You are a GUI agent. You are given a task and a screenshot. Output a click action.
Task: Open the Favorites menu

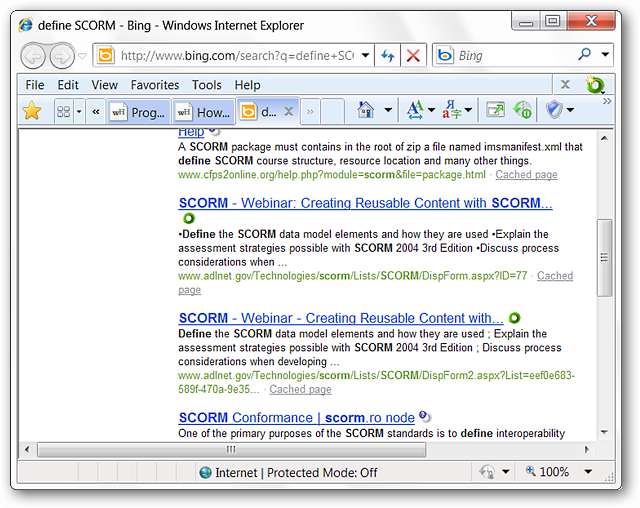[x=155, y=85]
